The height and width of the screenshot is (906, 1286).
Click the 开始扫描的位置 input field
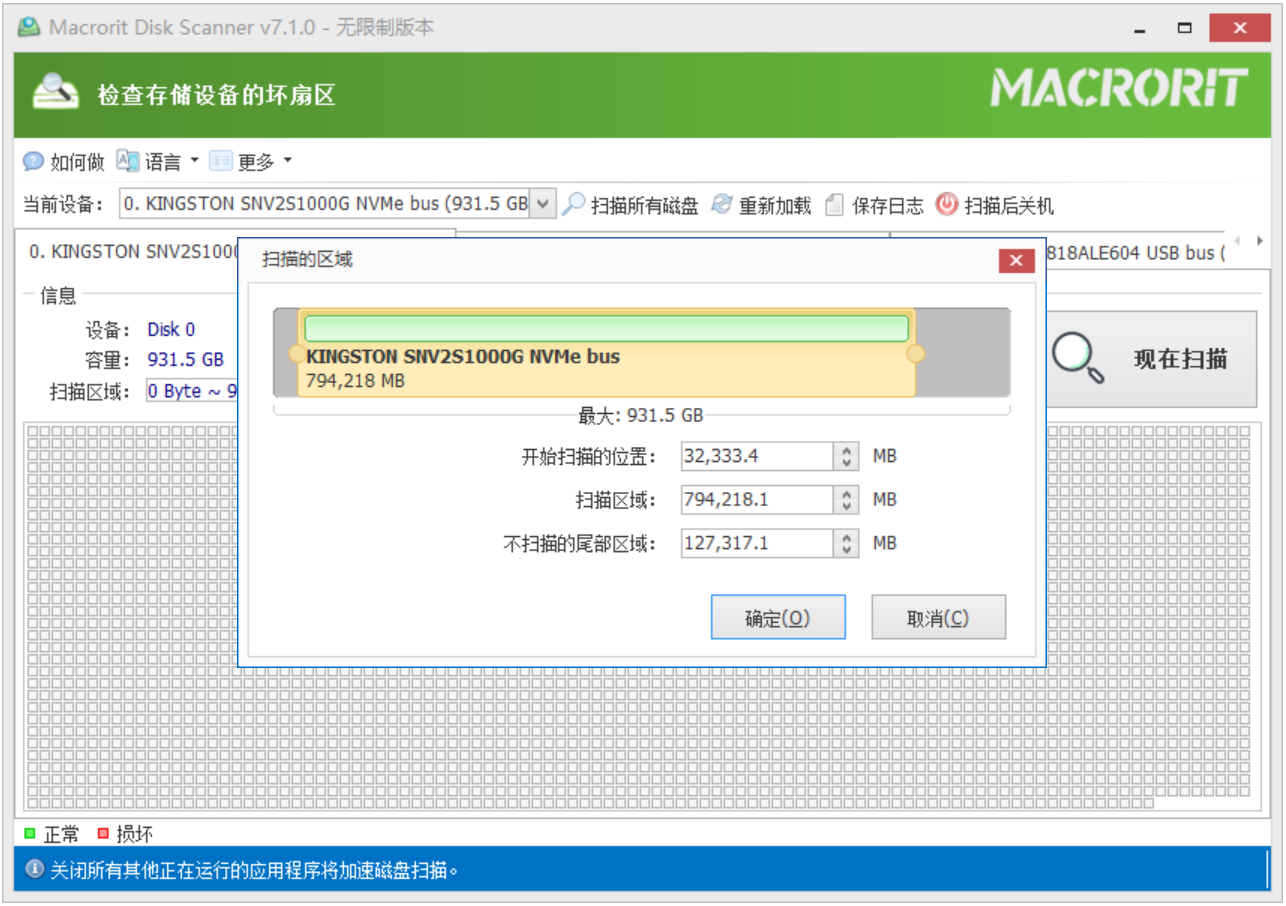[x=757, y=456]
